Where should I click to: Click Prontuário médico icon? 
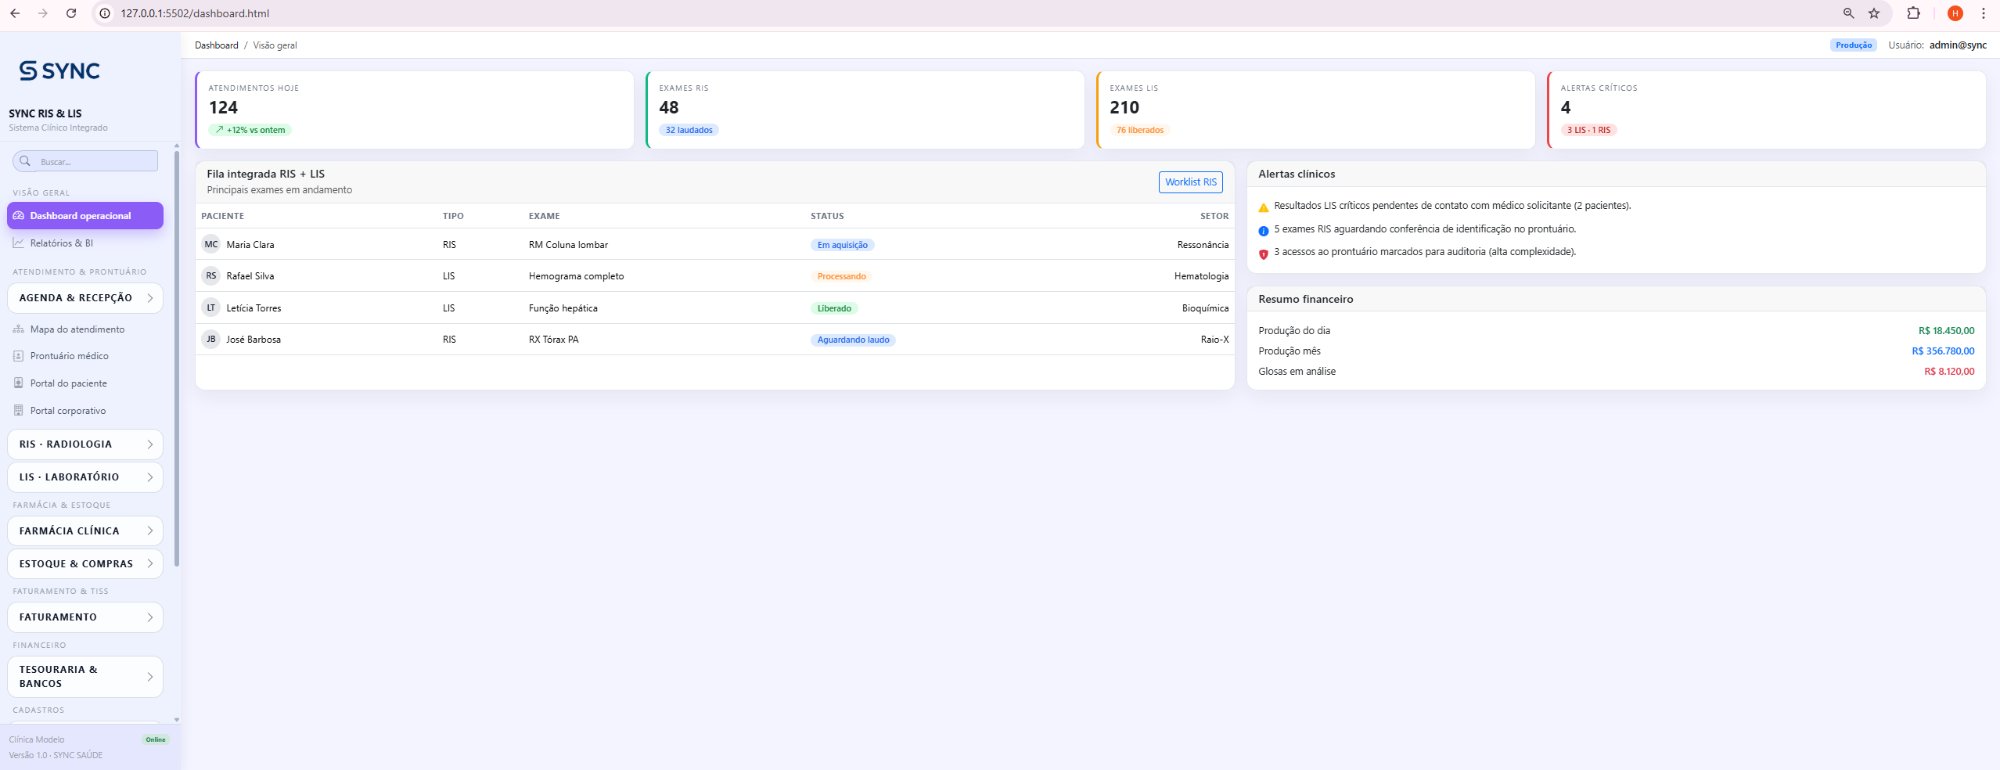pyautogui.click(x=18, y=356)
